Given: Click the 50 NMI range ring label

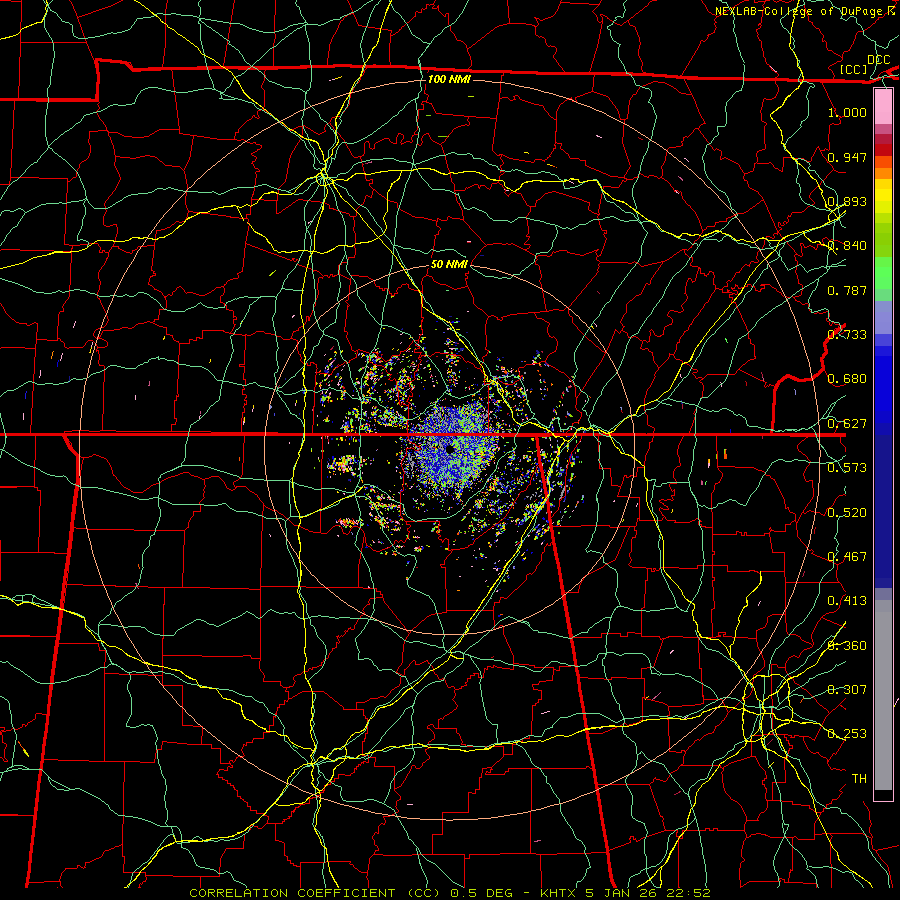Looking at the screenshot, I should (x=449, y=264).
